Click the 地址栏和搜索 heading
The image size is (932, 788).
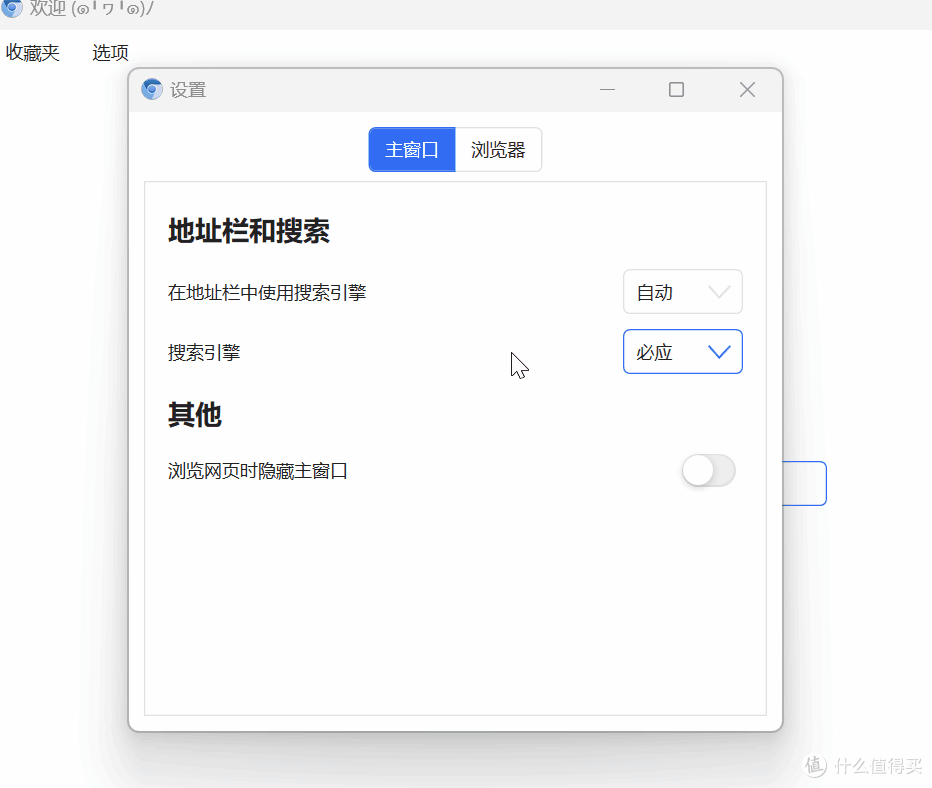pos(248,231)
